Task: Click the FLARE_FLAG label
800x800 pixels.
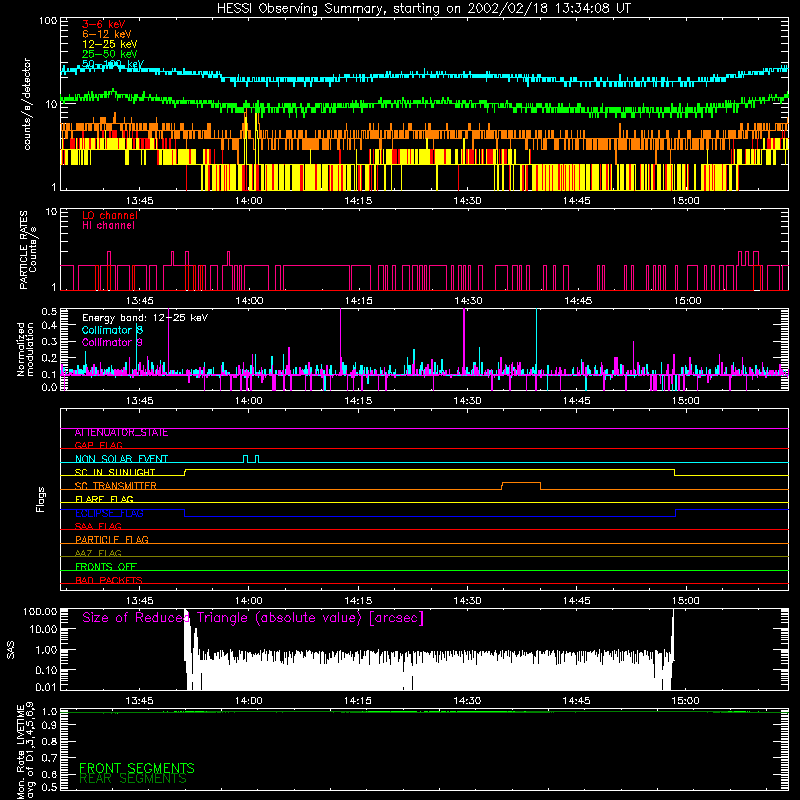Action: (104, 499)
